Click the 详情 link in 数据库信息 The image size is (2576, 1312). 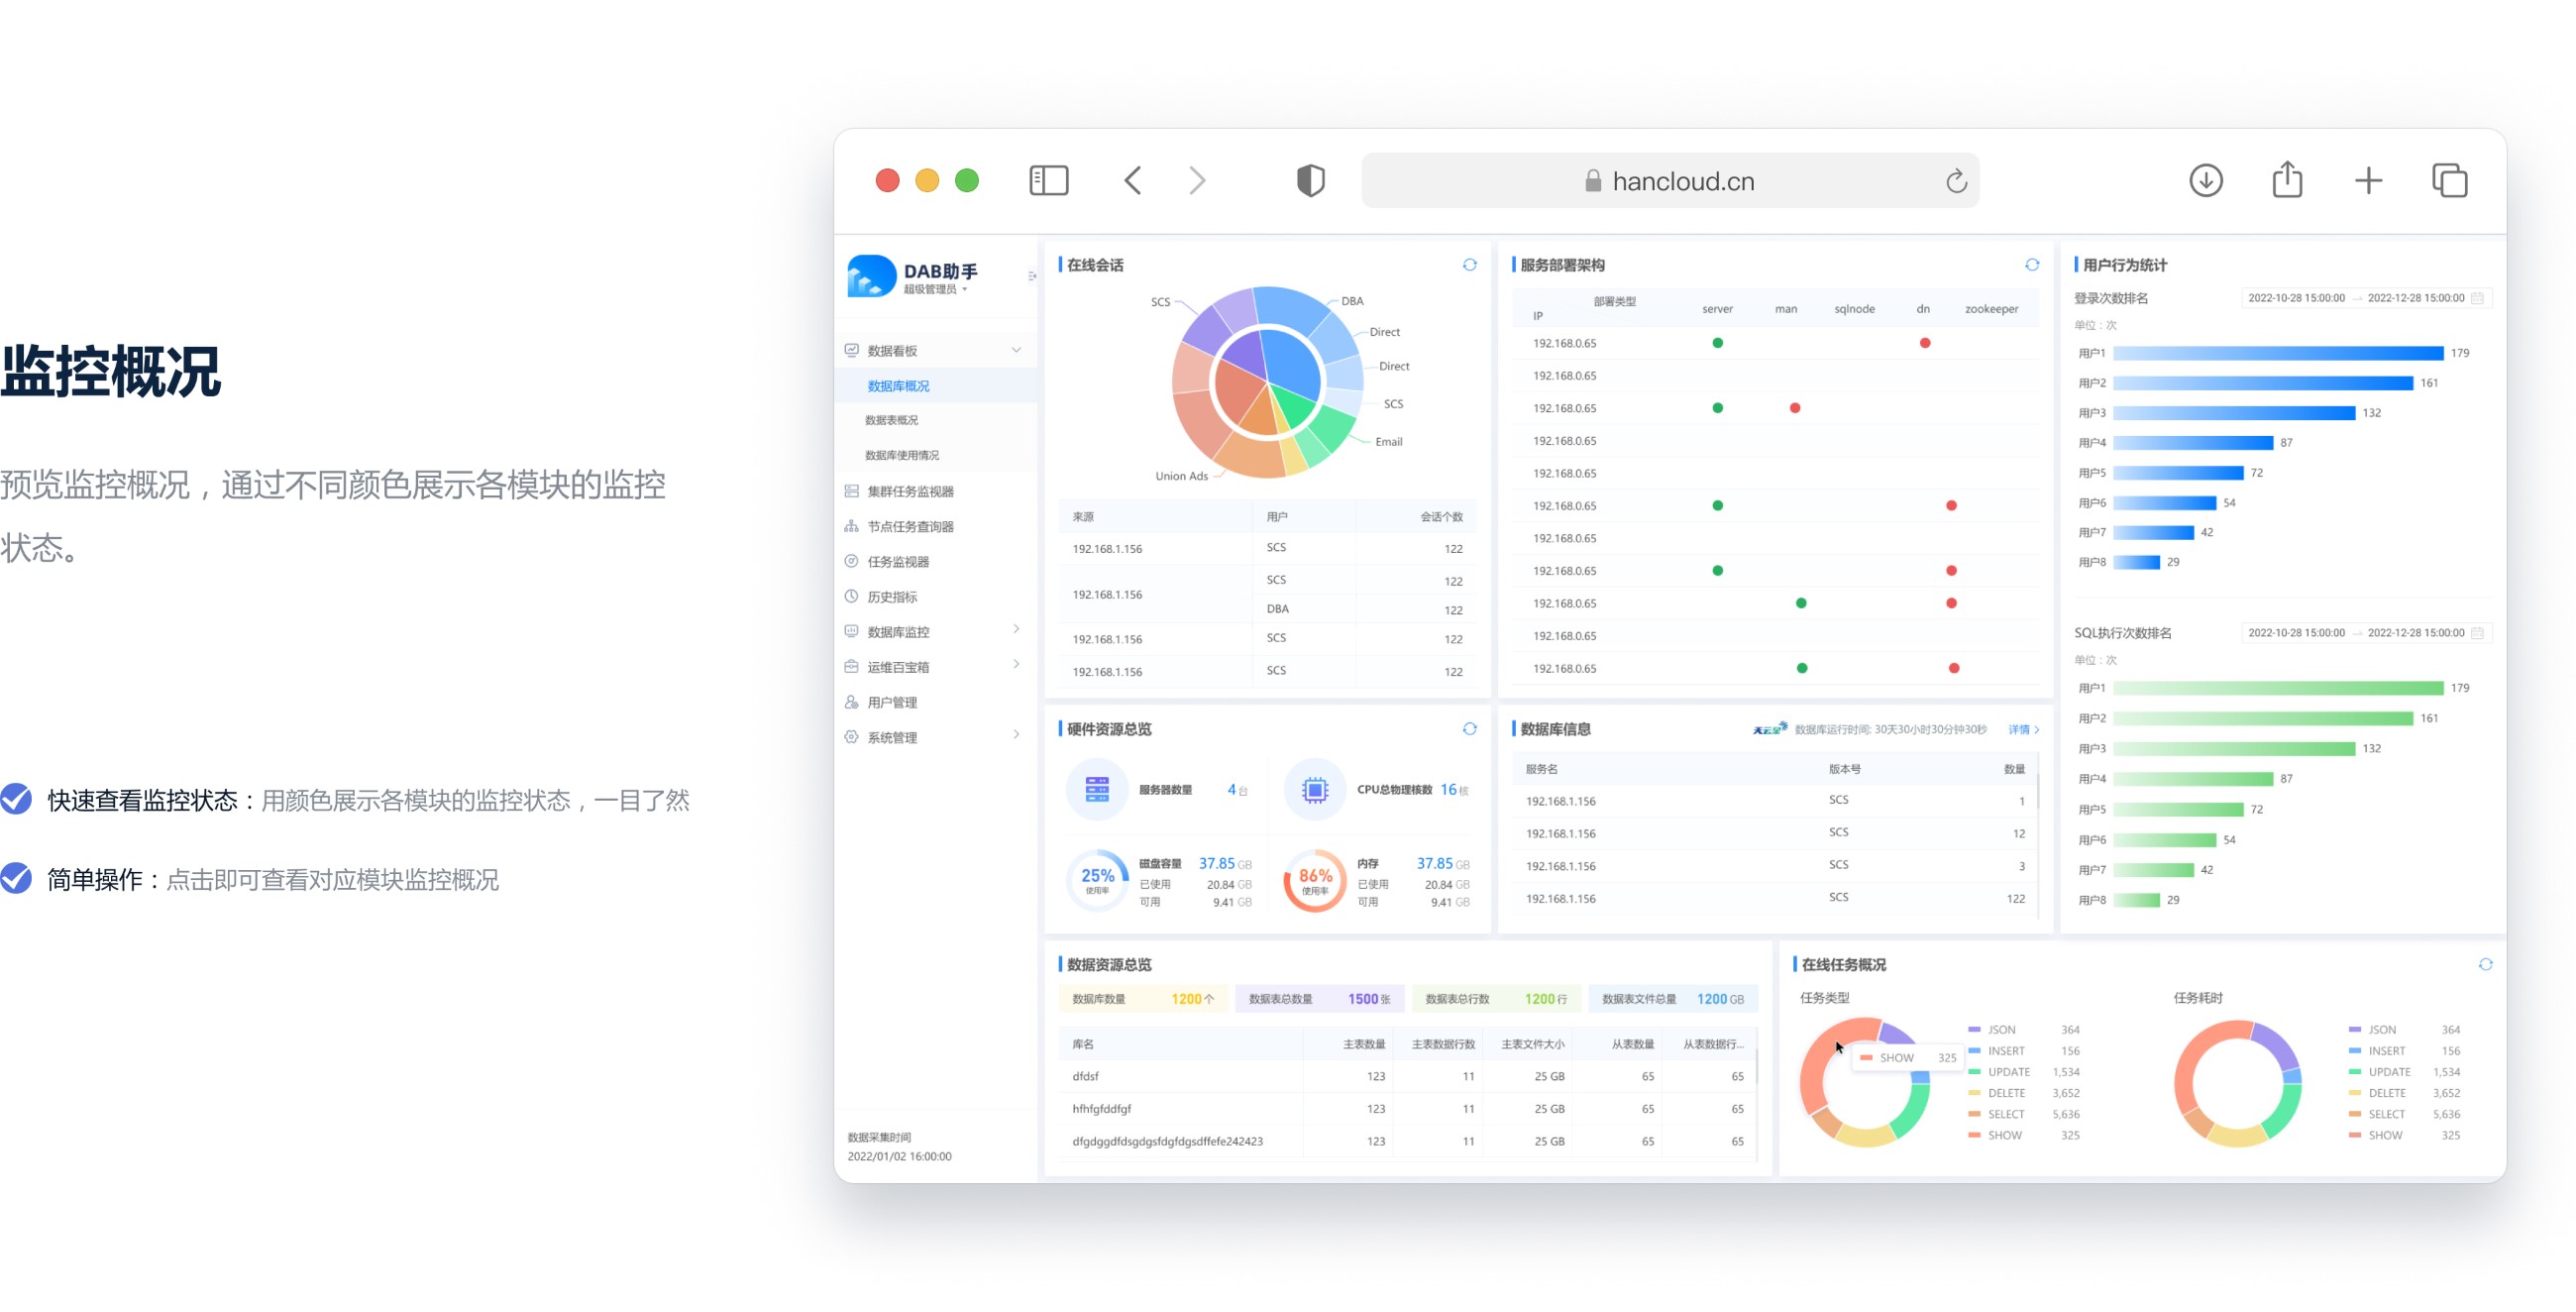pos(2022,730)
